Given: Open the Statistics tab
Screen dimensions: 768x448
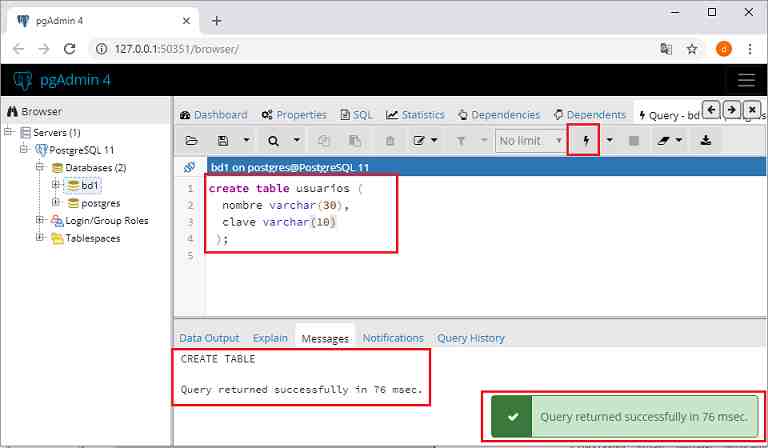Looking at the screenshot, I should (415, 115).
